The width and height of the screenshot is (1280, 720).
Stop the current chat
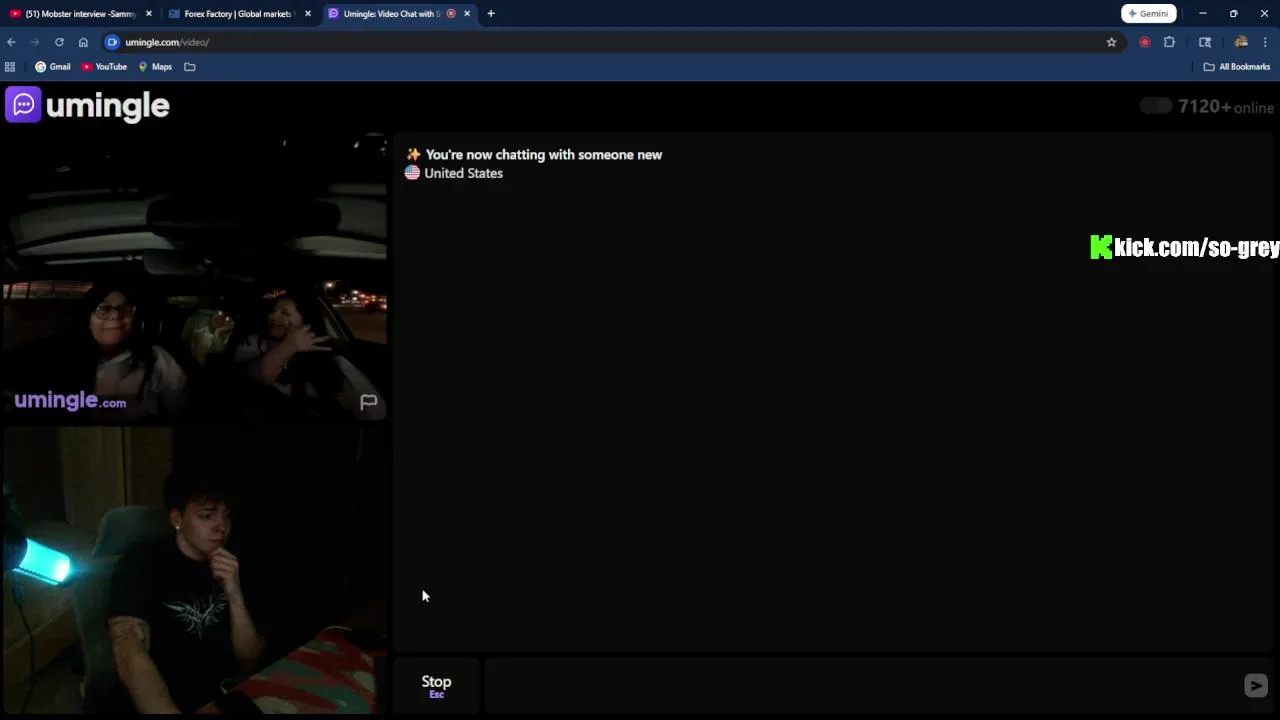click(436, 685)
